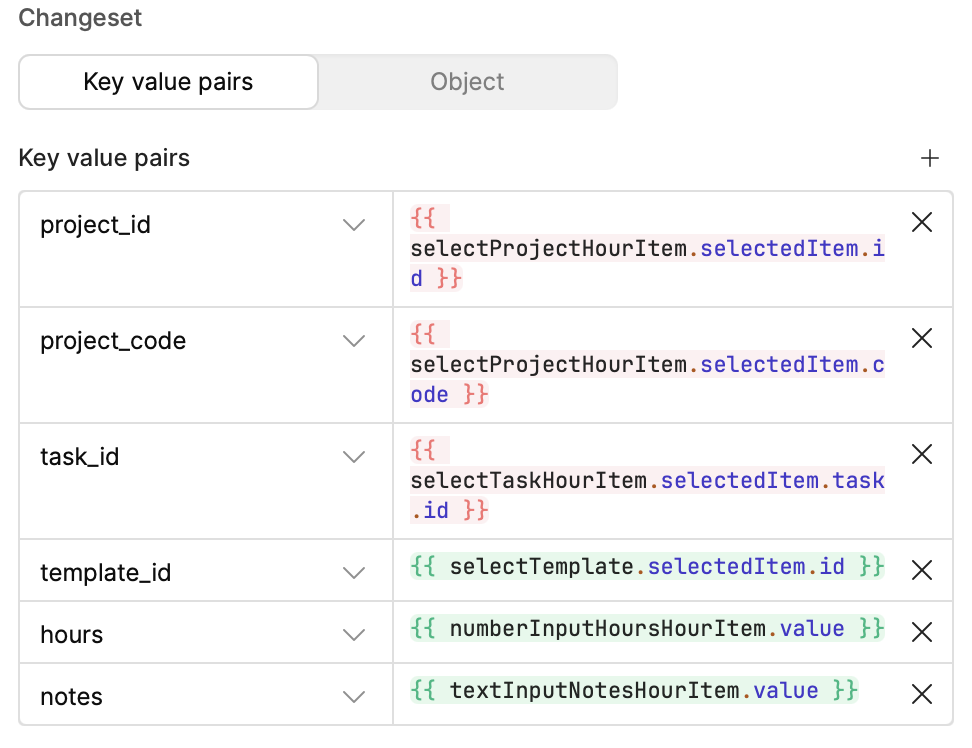Edit the project_id value expression field
The width and height of the screenshot is (972, 748).
647,249
